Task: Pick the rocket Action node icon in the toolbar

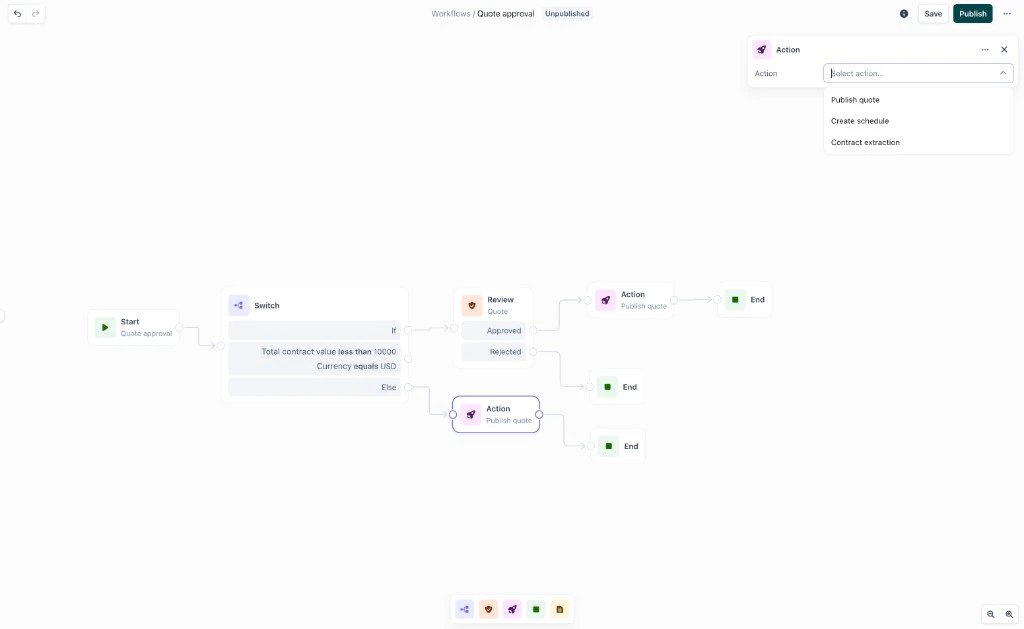Action: point(511,609)
